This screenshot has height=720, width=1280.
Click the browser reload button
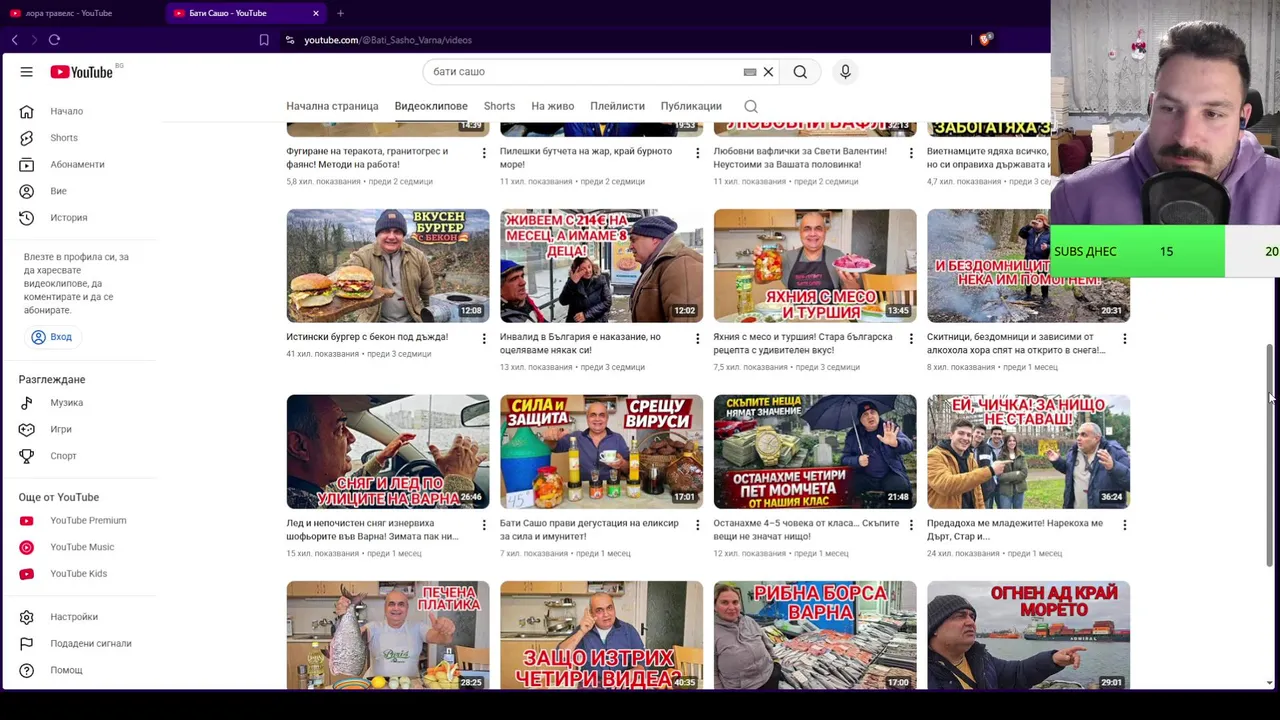point(54,40)
